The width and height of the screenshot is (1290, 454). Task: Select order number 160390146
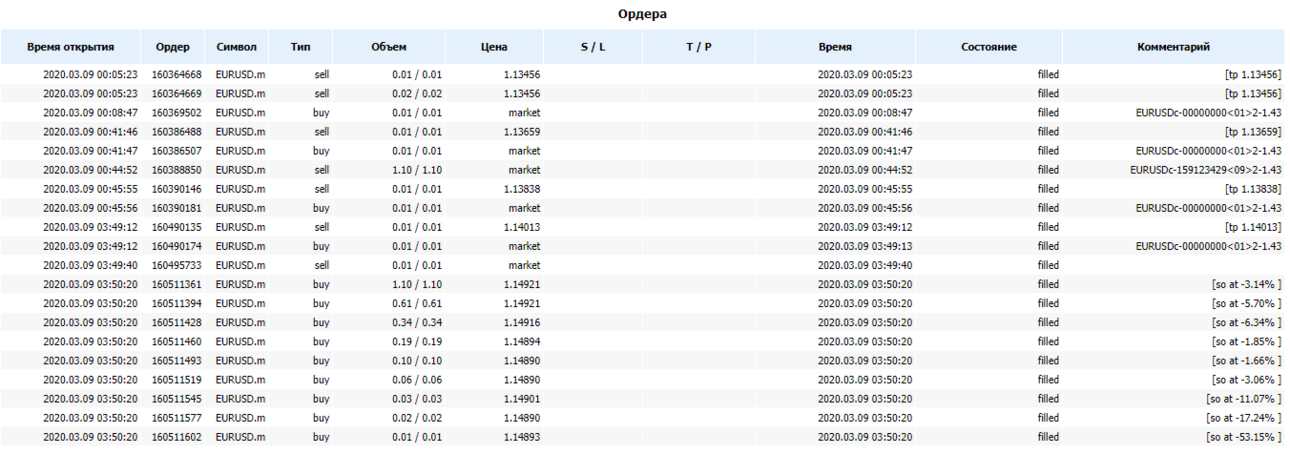(176, 189)
